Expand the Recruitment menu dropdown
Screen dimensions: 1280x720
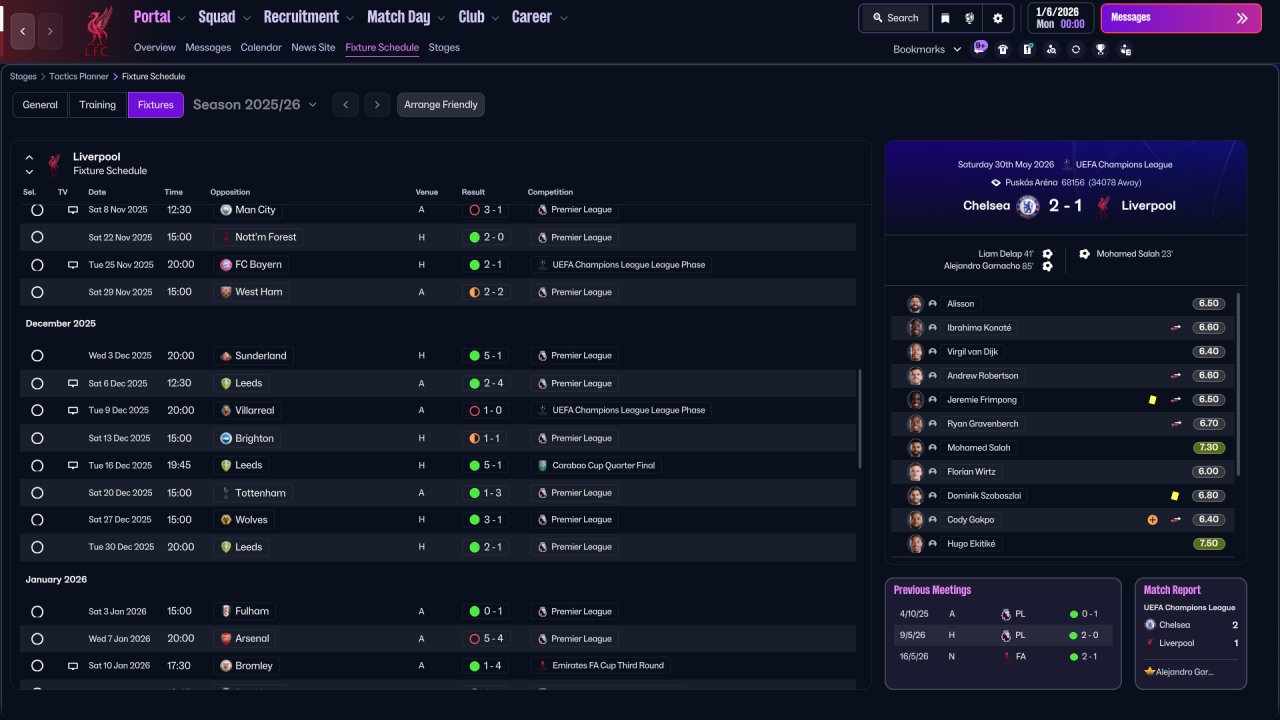pos(349,18)
